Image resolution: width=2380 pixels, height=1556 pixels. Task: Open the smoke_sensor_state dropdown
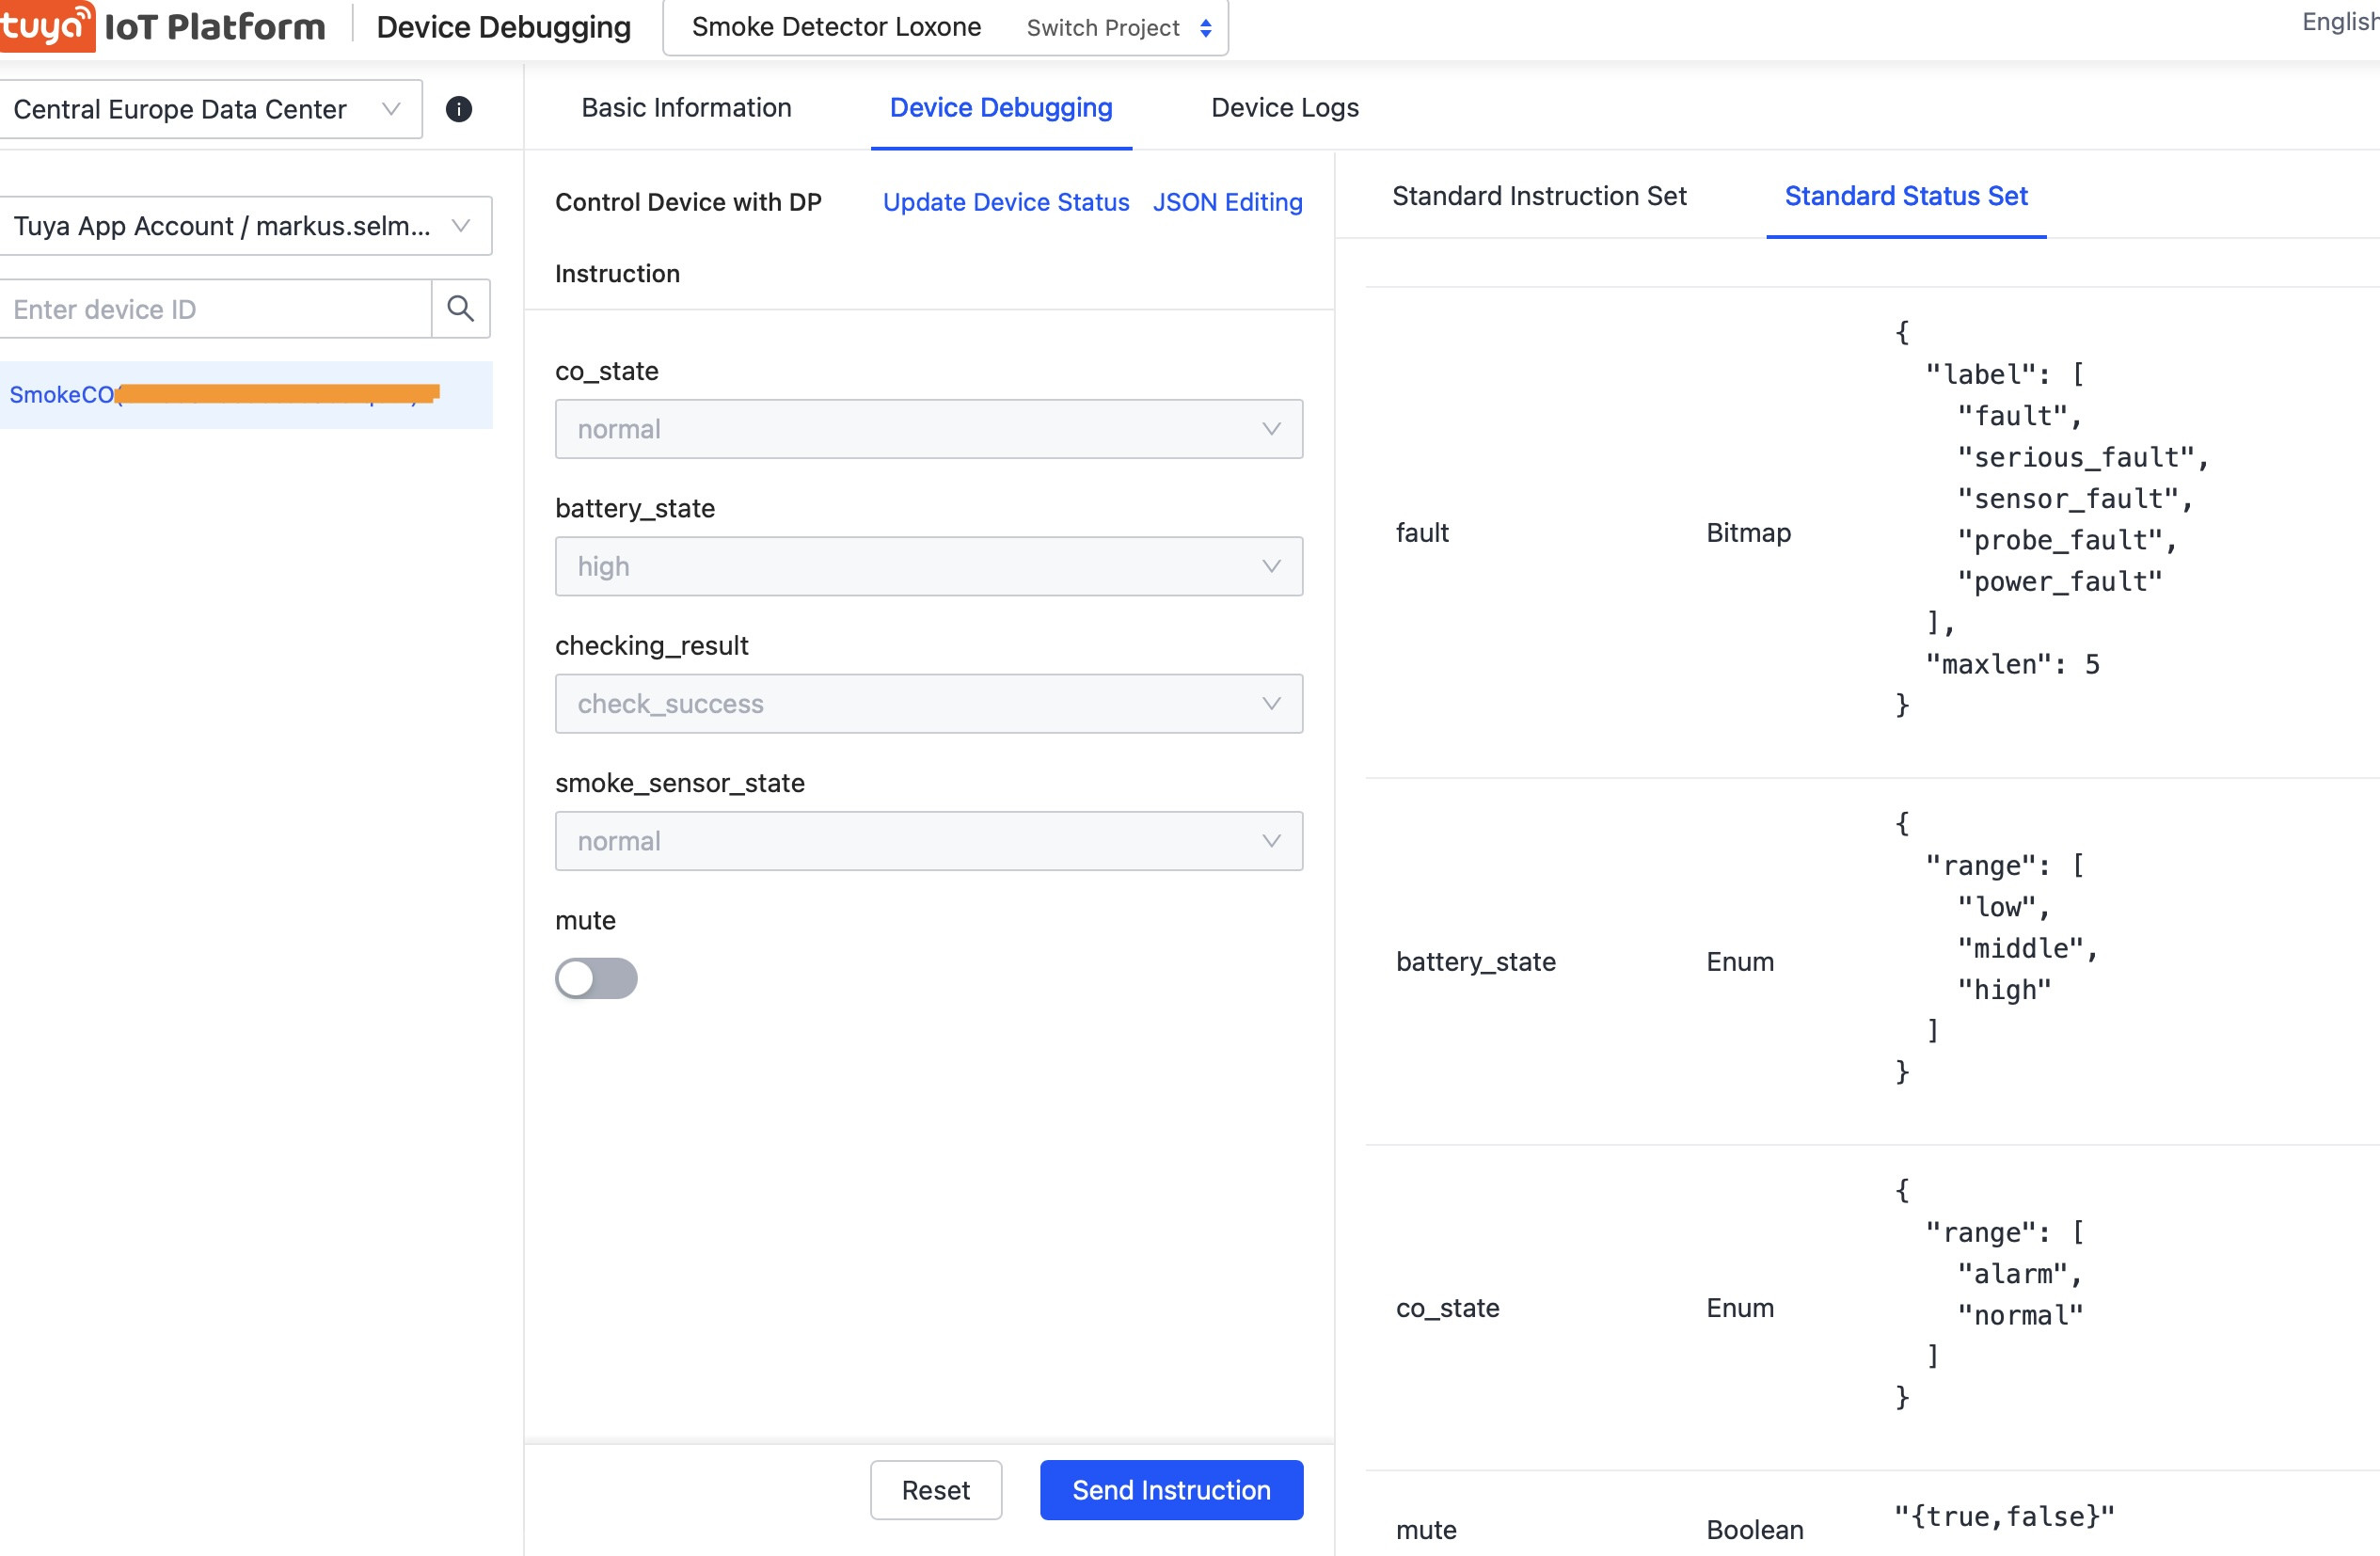[x=928, y=841]
